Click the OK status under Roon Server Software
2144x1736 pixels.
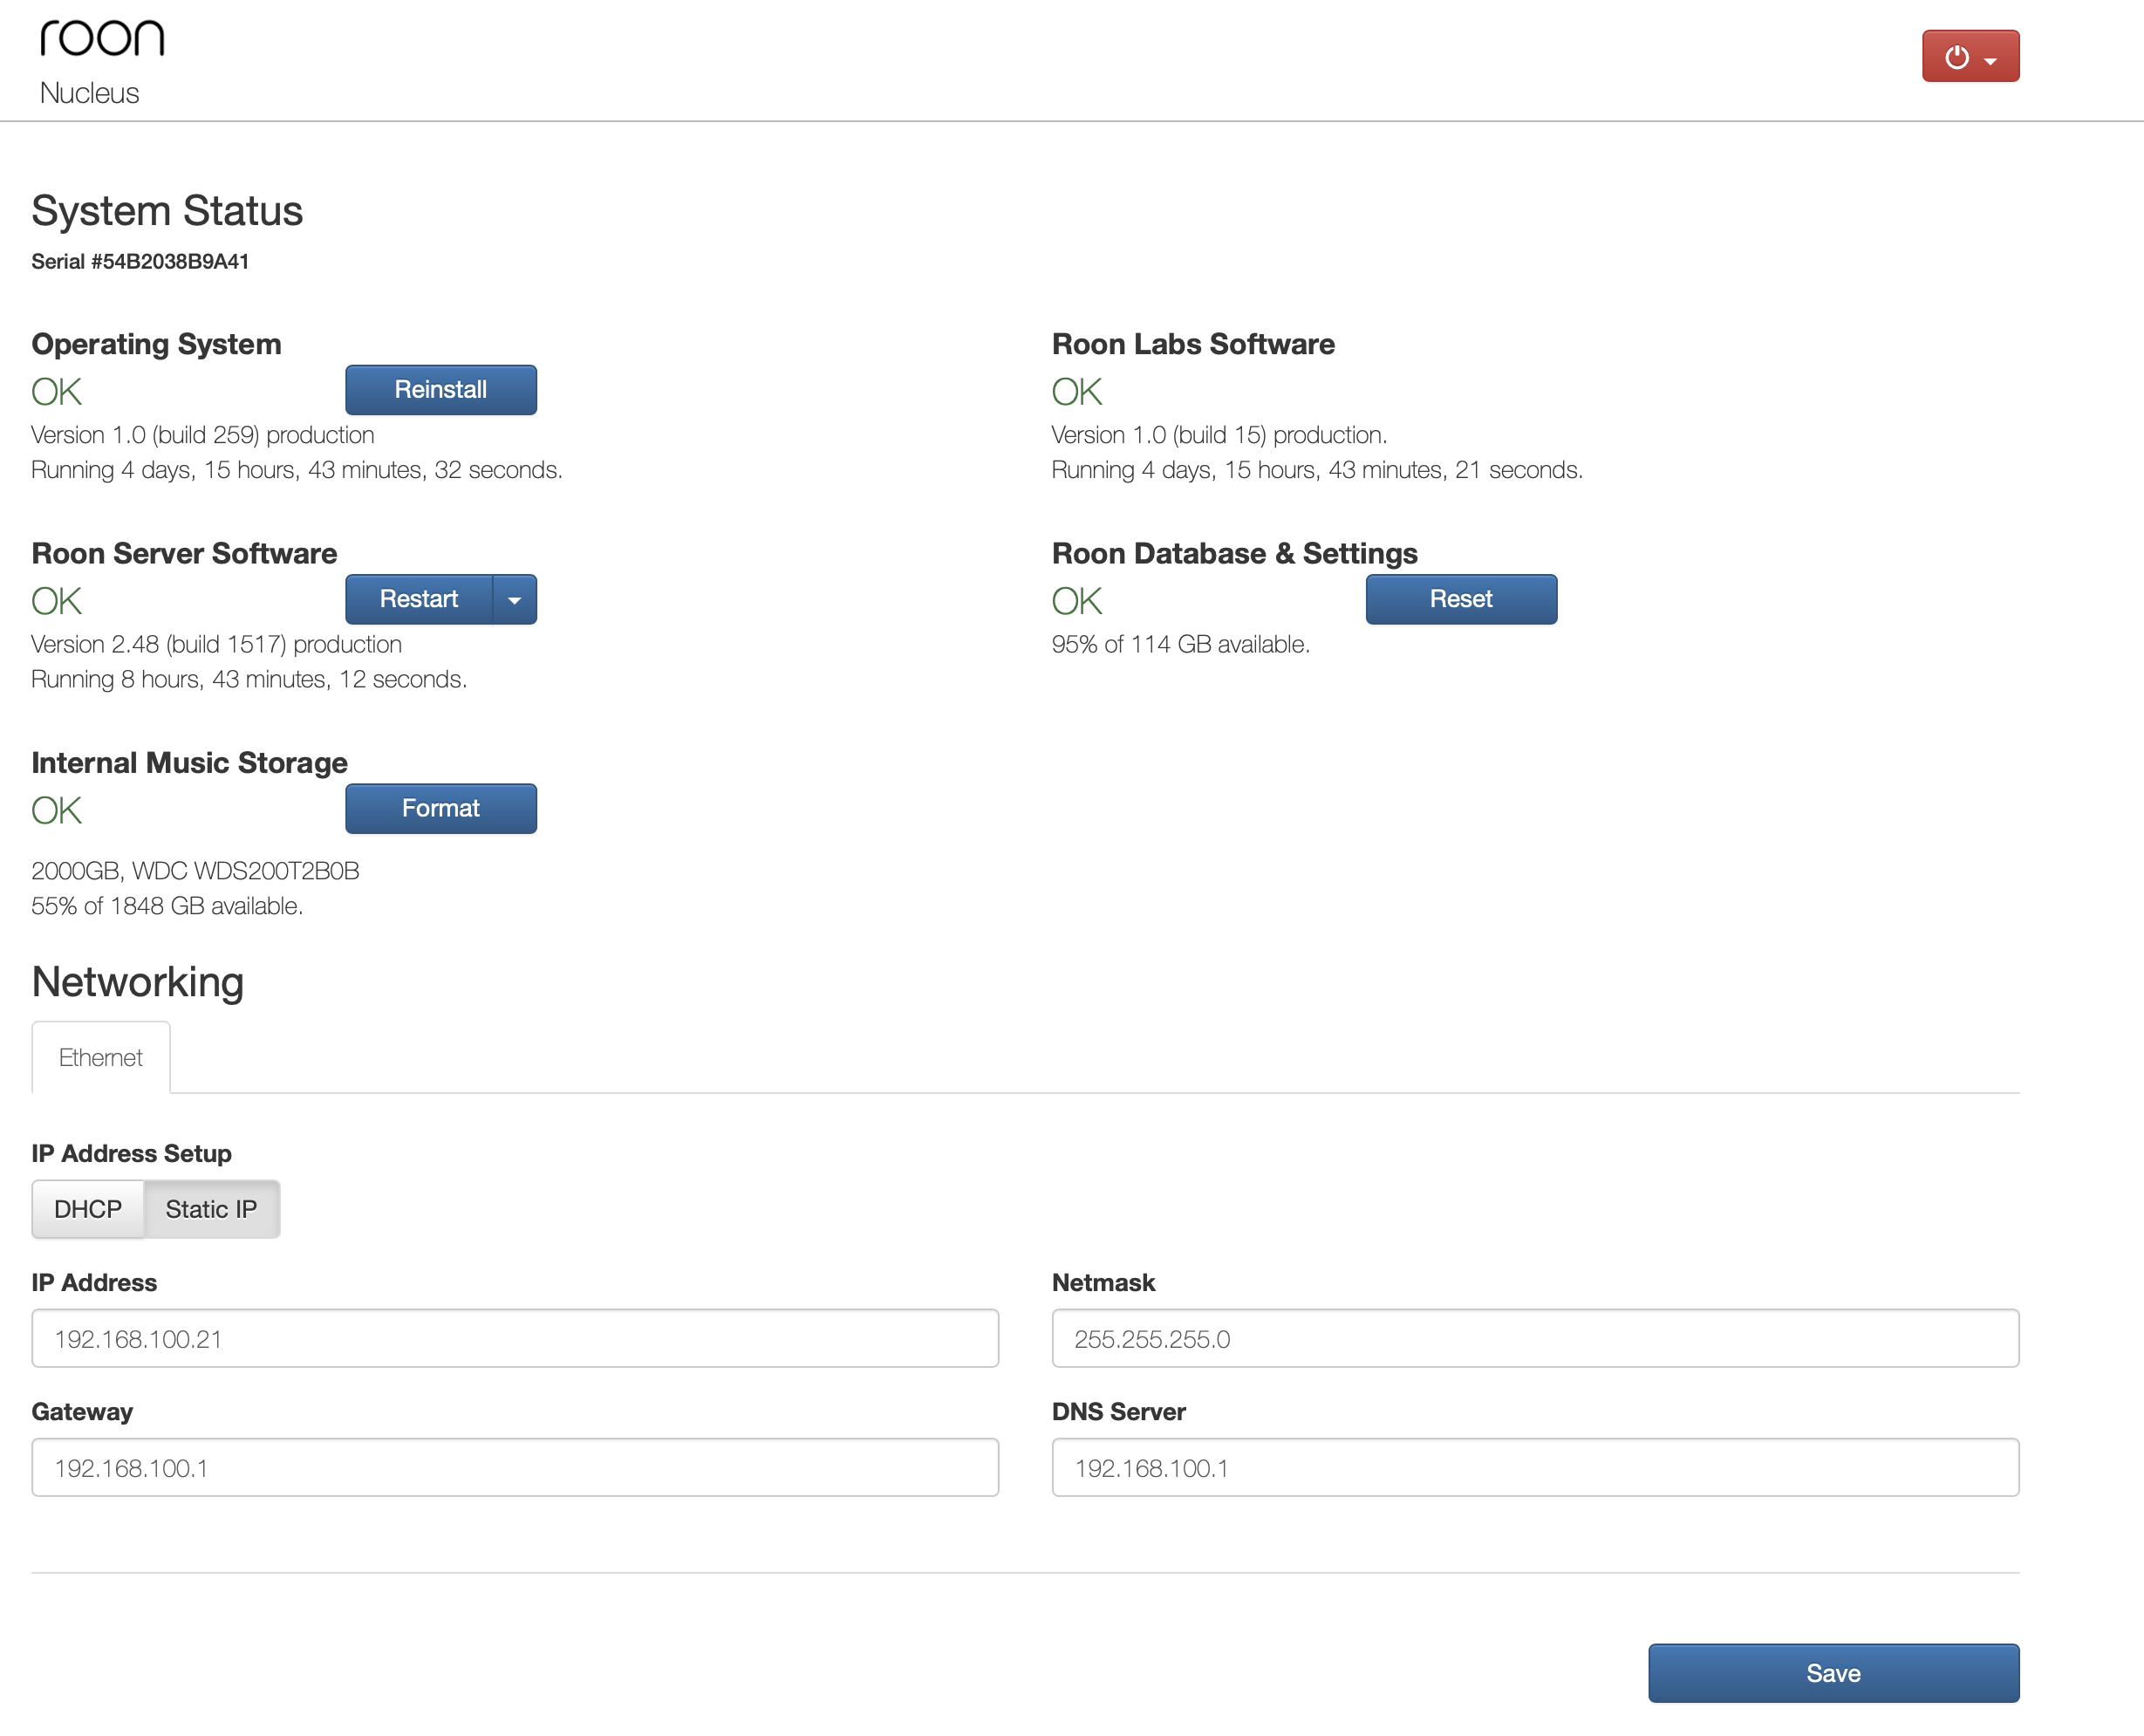coord(56,601)
